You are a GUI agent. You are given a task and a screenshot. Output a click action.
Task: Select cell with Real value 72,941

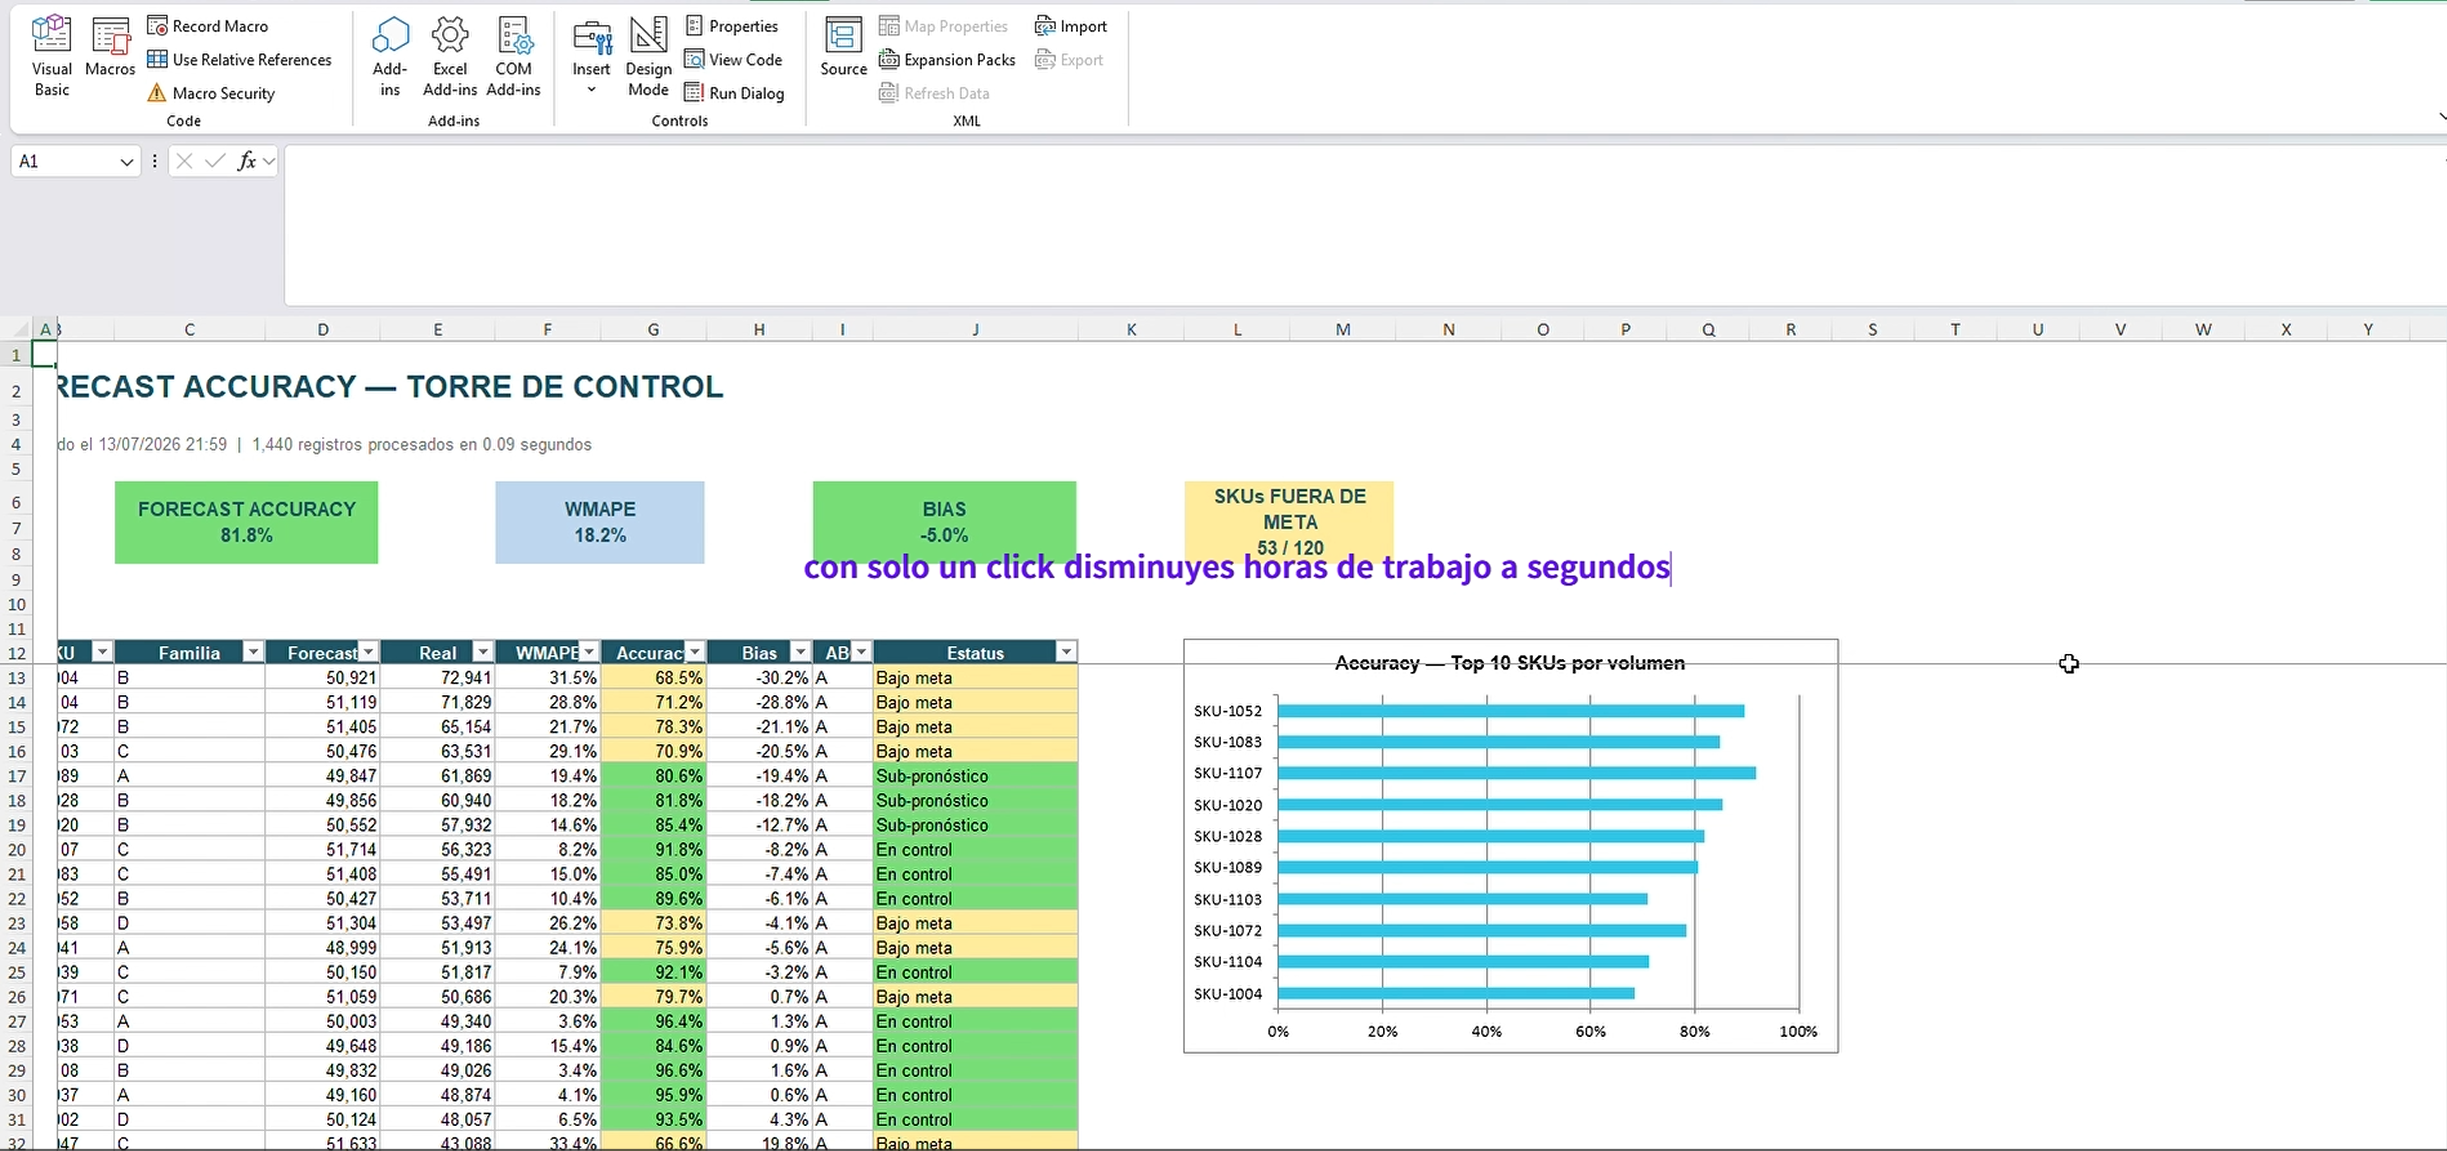click(438, 678)
